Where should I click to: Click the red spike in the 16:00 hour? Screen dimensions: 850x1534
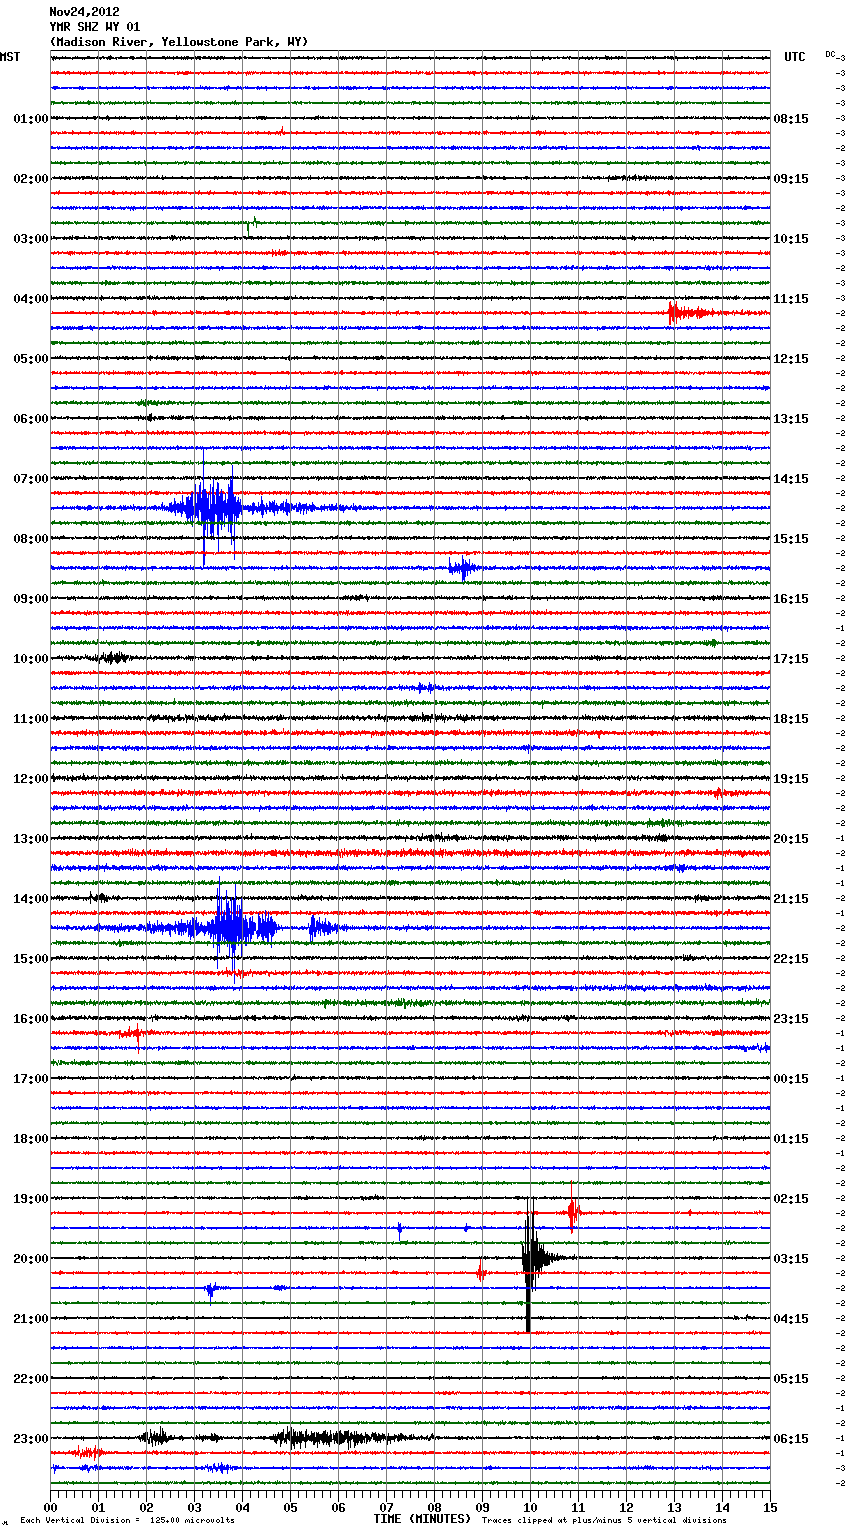coord(137,1035)
